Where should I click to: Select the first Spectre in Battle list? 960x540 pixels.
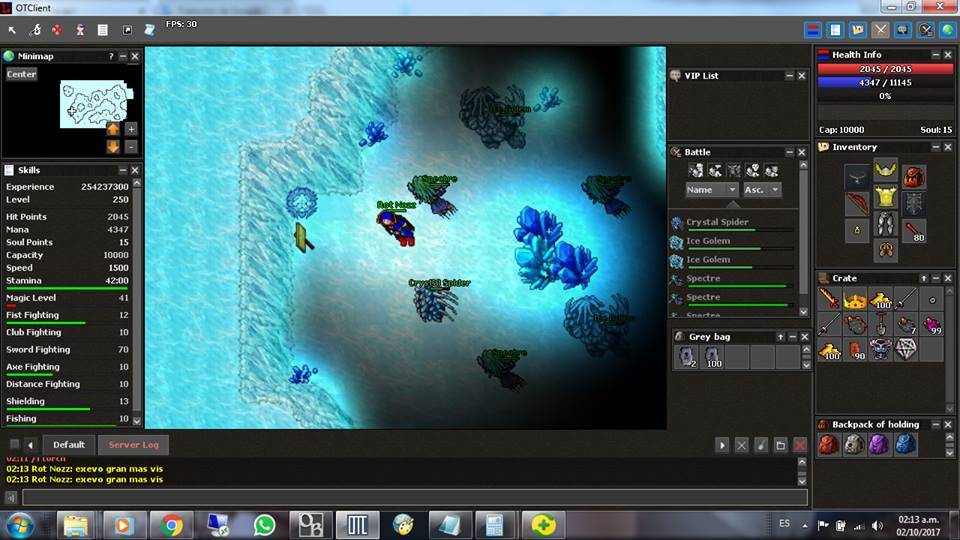coord(733,279)
